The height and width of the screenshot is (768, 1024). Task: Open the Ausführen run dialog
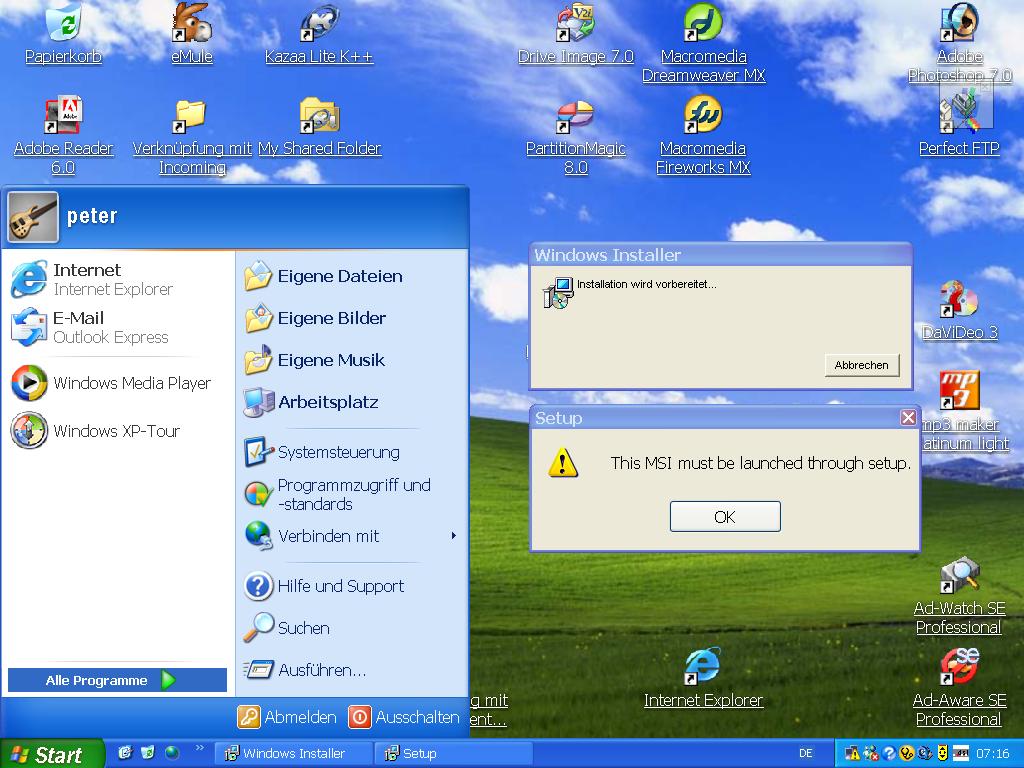point(351,669)
